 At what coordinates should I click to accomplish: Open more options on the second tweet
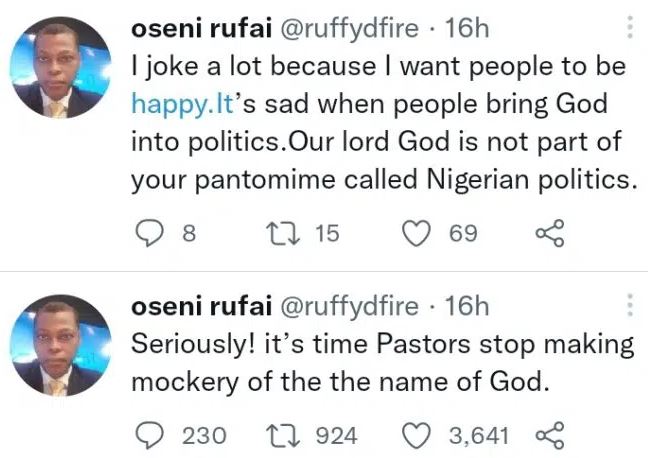tap(629, 306)
